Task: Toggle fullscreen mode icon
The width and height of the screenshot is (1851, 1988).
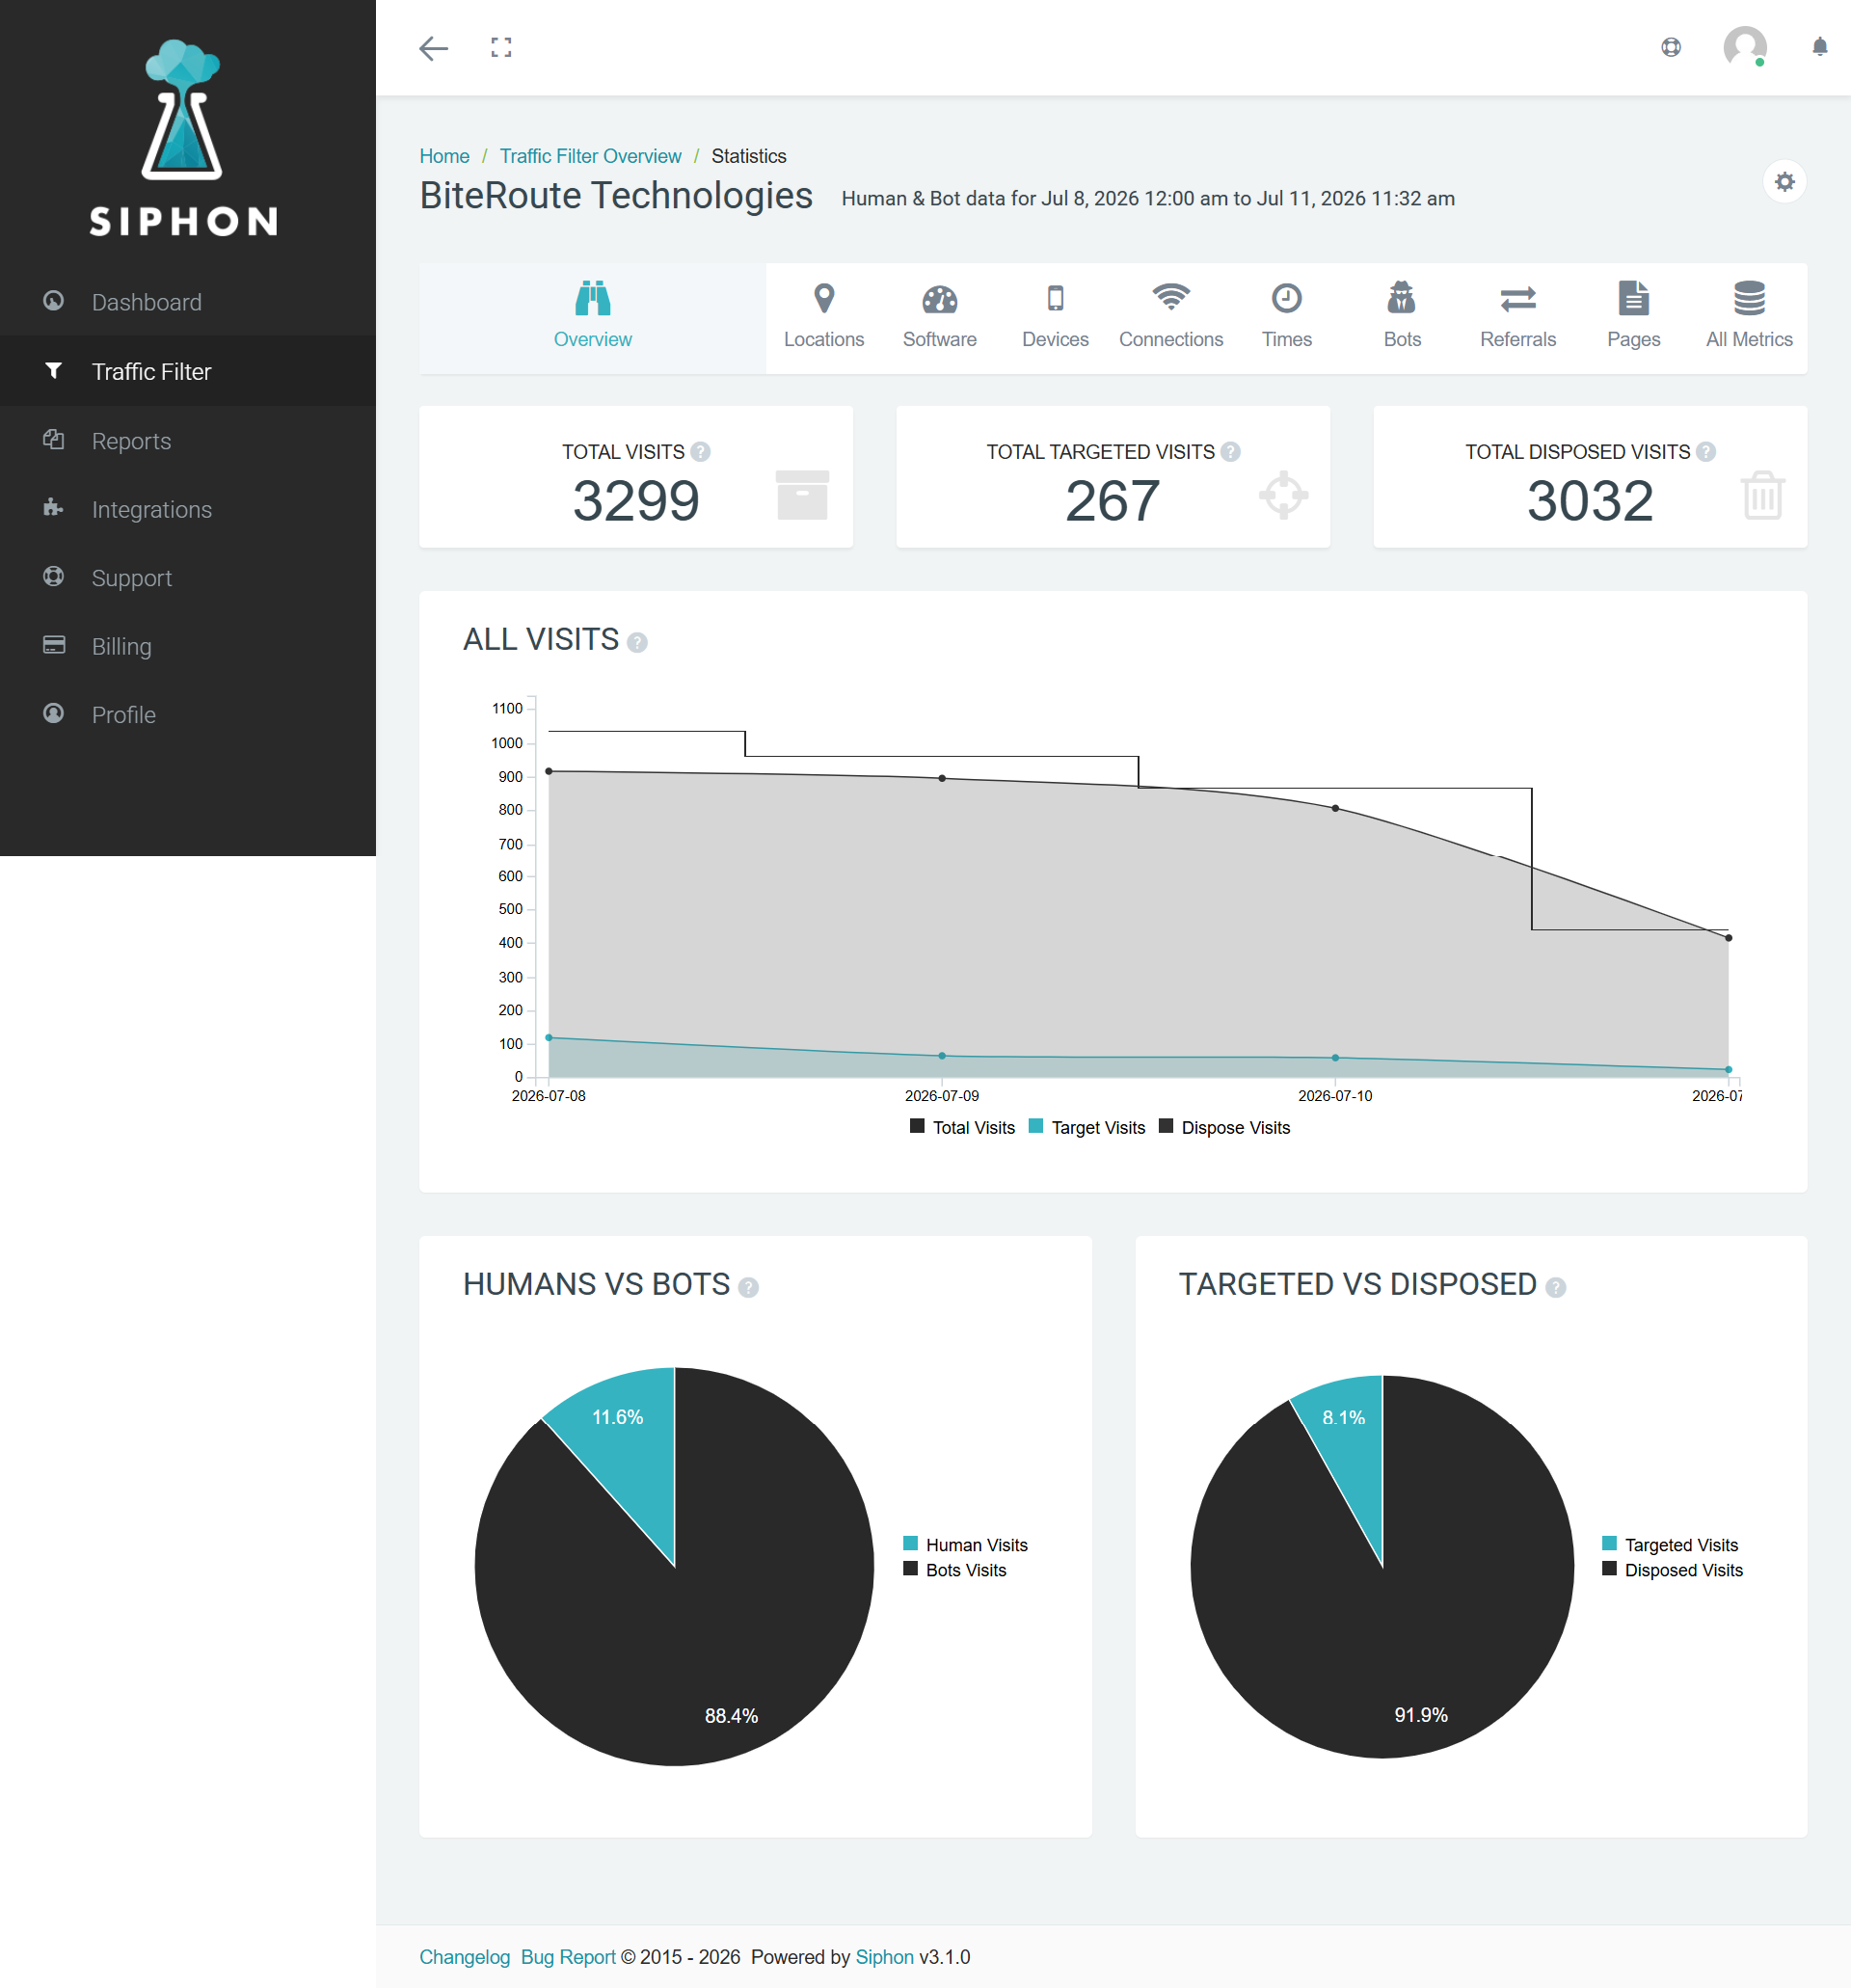Action: pyautogui.click(x=501, y=47)
